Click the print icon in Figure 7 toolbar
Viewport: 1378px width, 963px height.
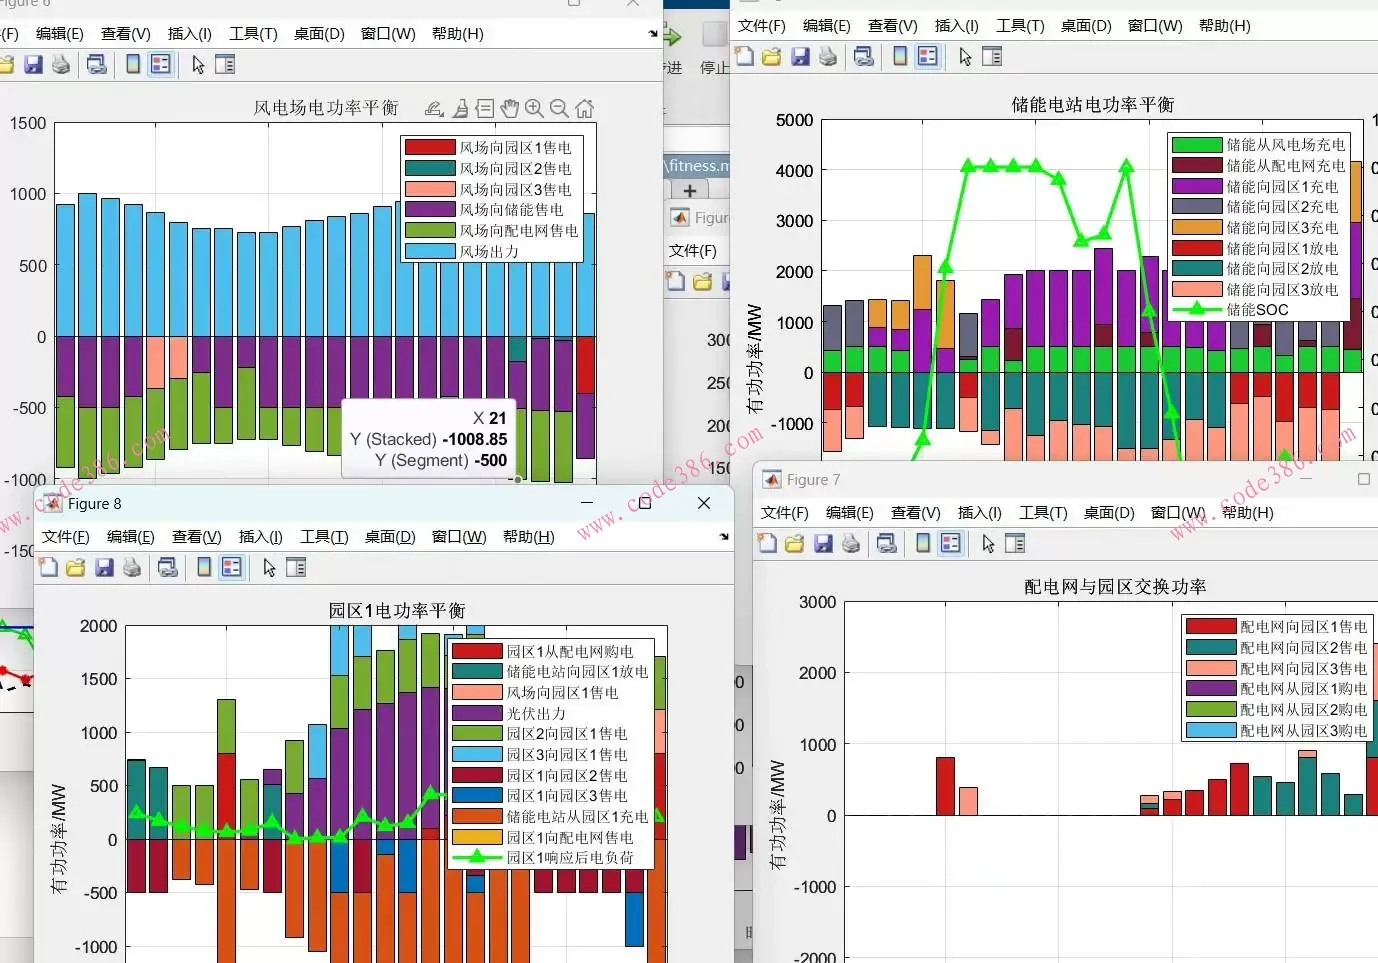[x=851, y=544]
